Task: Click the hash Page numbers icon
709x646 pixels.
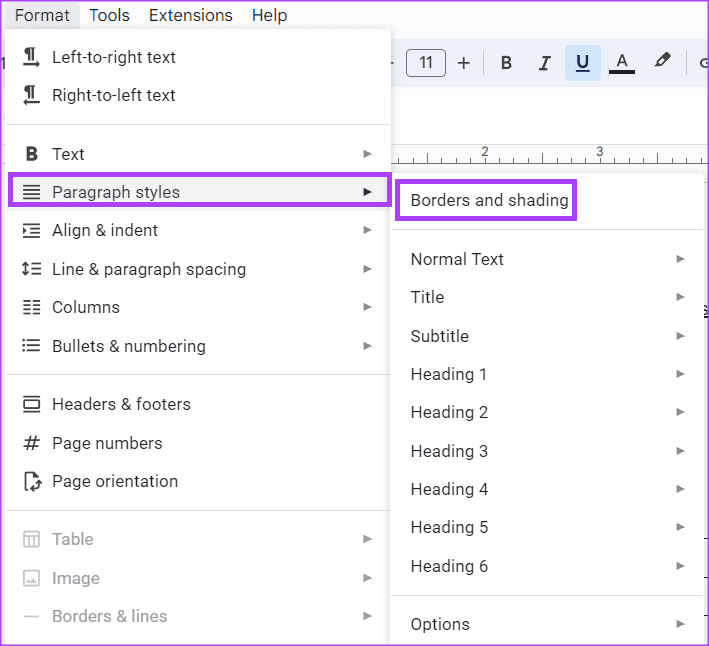Action: click(x=31, y=443)
